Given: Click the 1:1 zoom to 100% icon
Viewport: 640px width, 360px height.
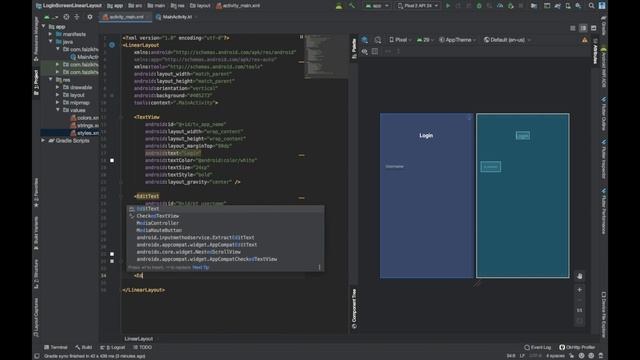Looking at the screenshot, I should (x=579, y=310).
